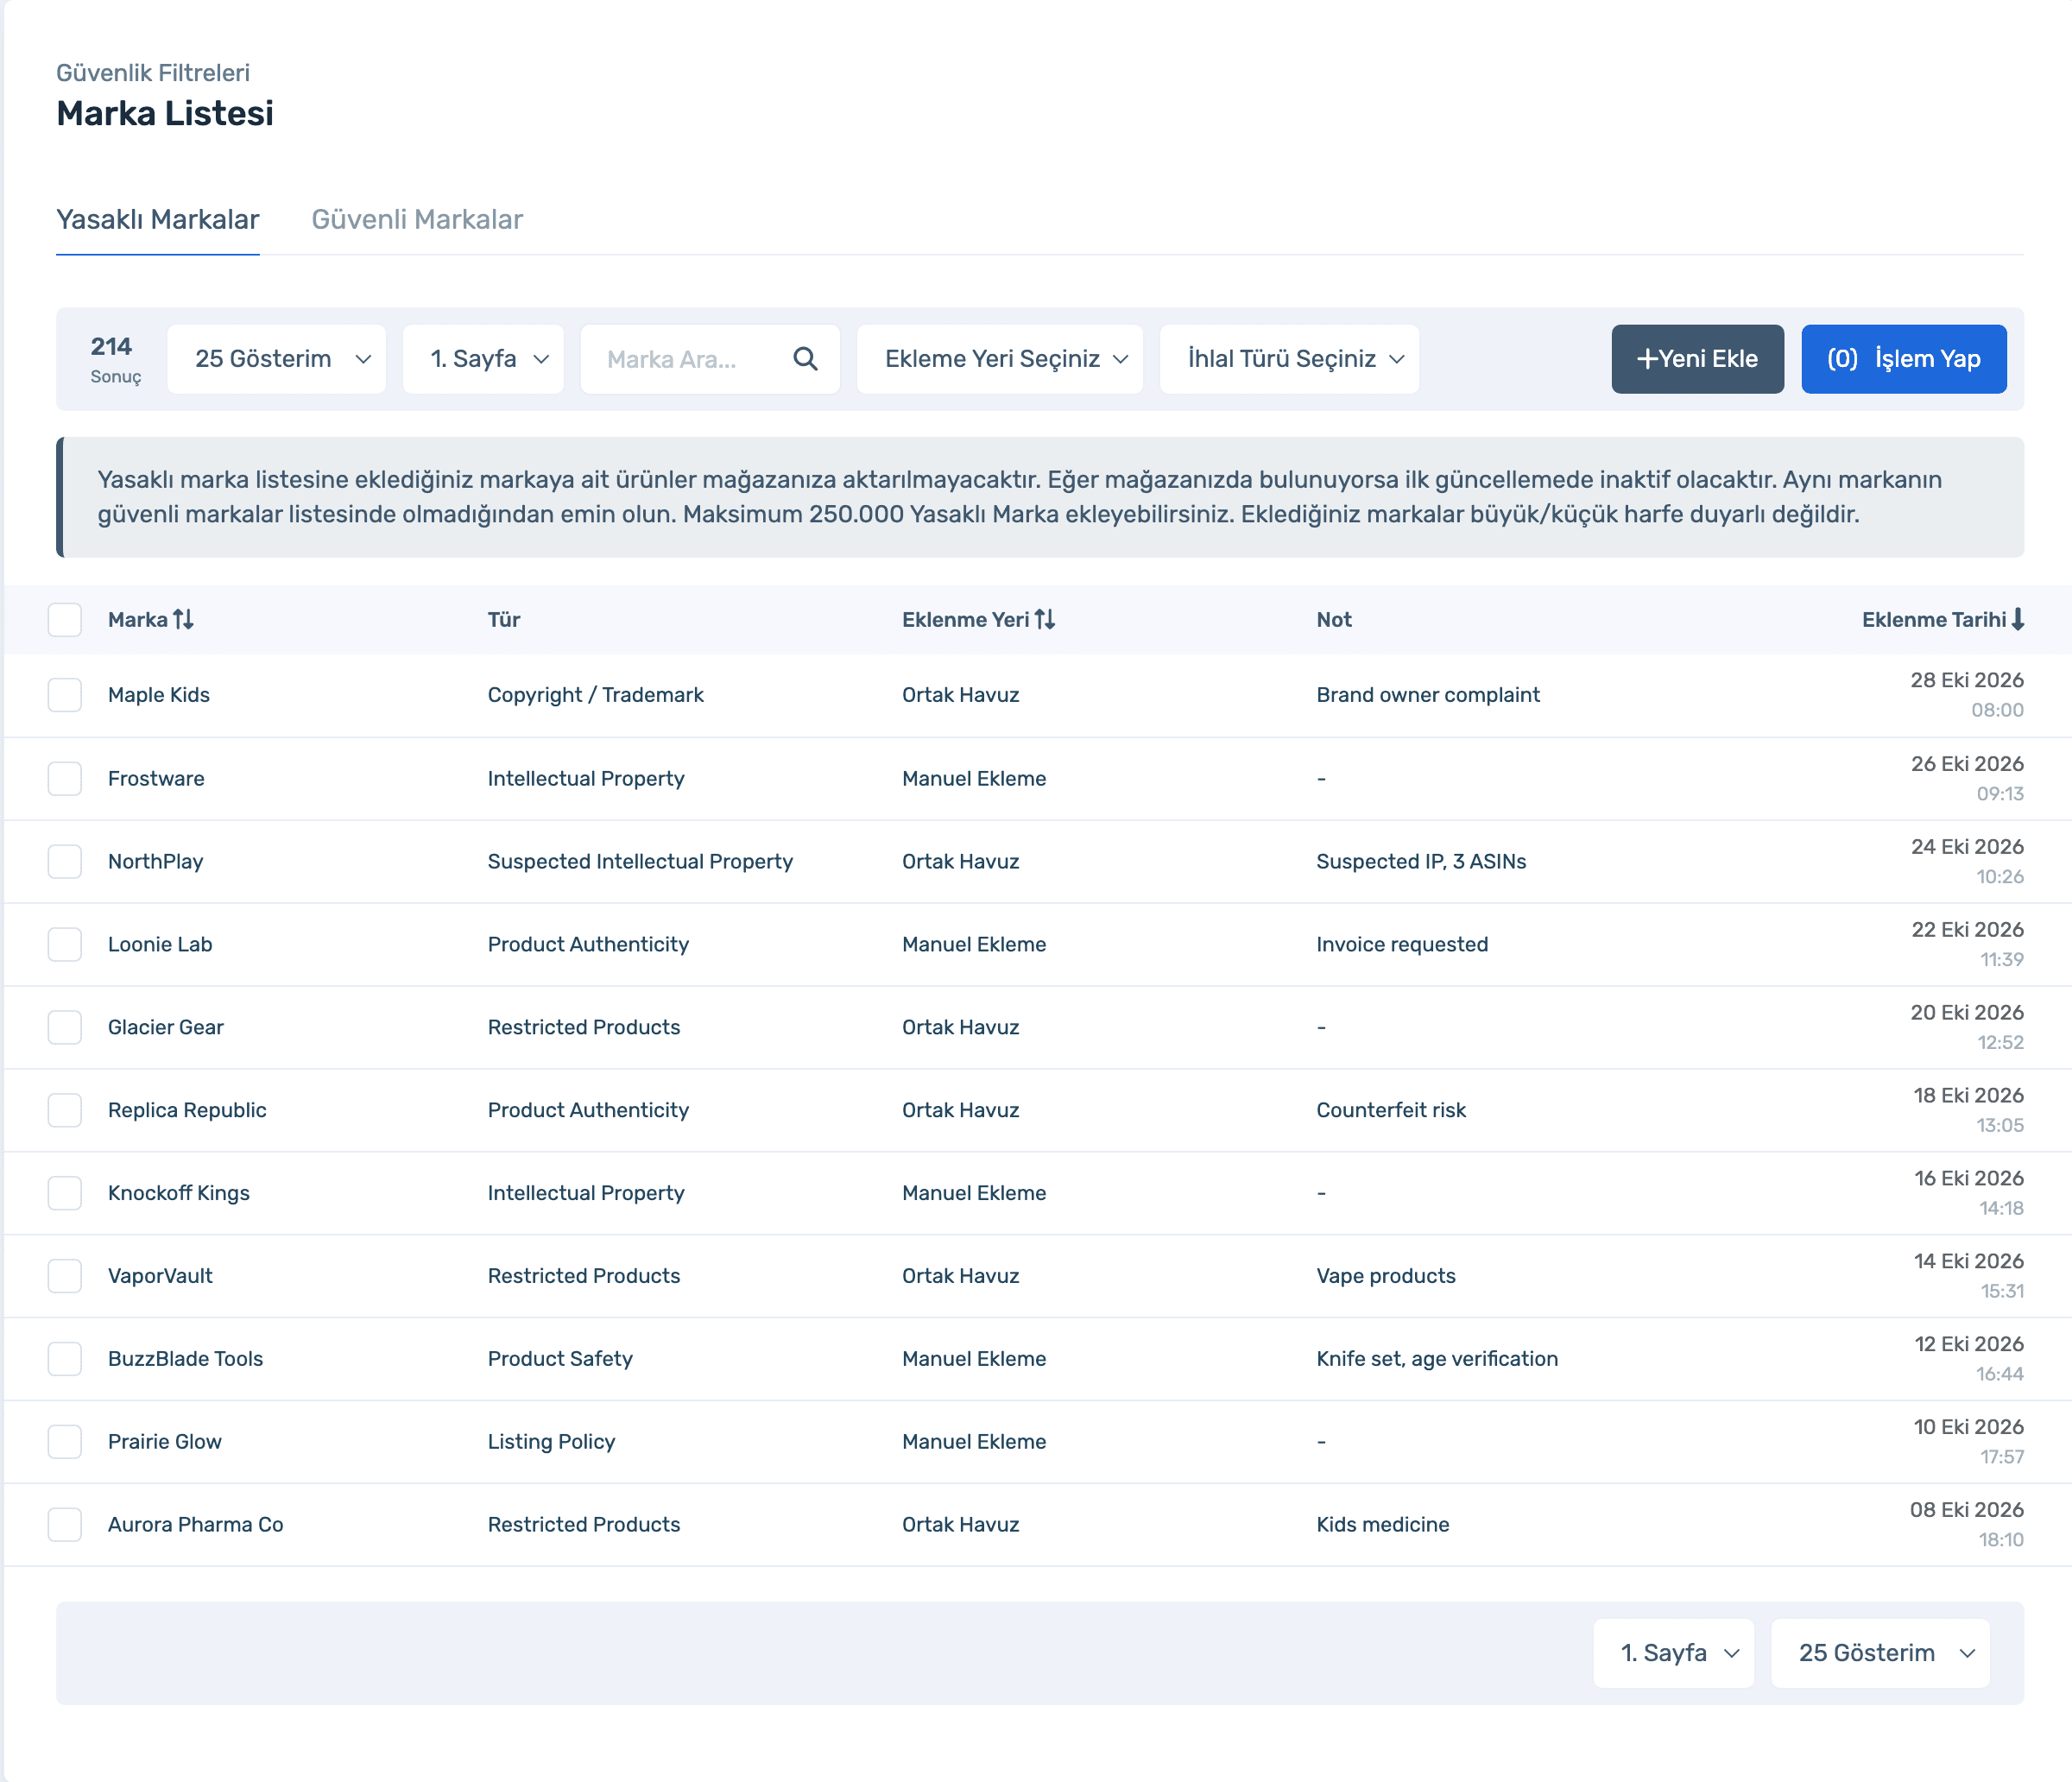This screenshot has width=2072, height=1782.
Task: Sort by Marka column arrows
Action: [x=183, y=620]
